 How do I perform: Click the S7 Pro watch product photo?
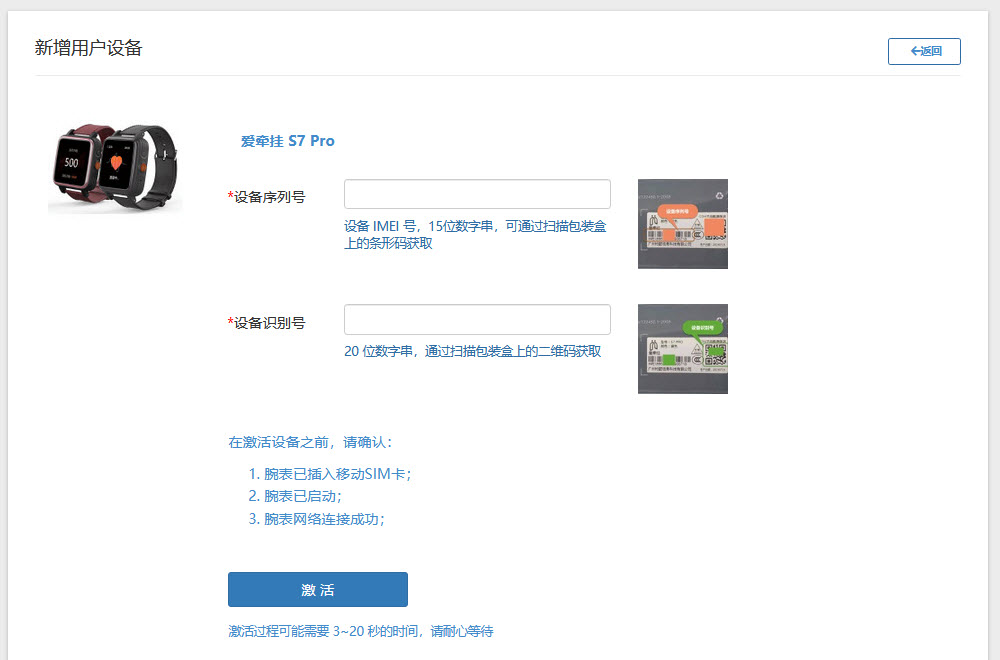click(x=114, y=166)
